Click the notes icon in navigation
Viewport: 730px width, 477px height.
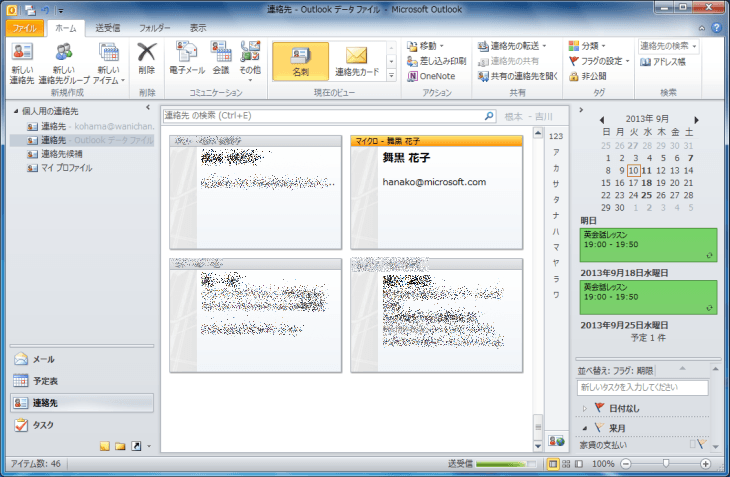[x=105, y=446]
